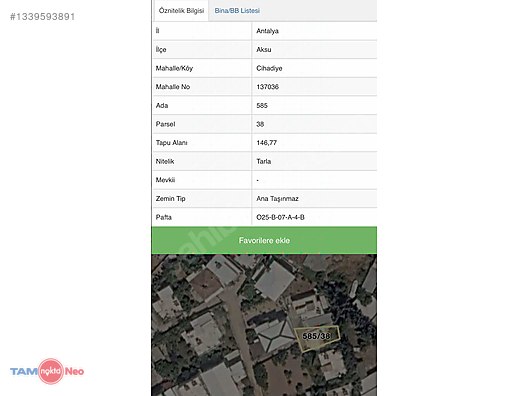Screen dimensions: 528x396
Task: Click the Tapu Alanı row label
Action: coord(171,143)
